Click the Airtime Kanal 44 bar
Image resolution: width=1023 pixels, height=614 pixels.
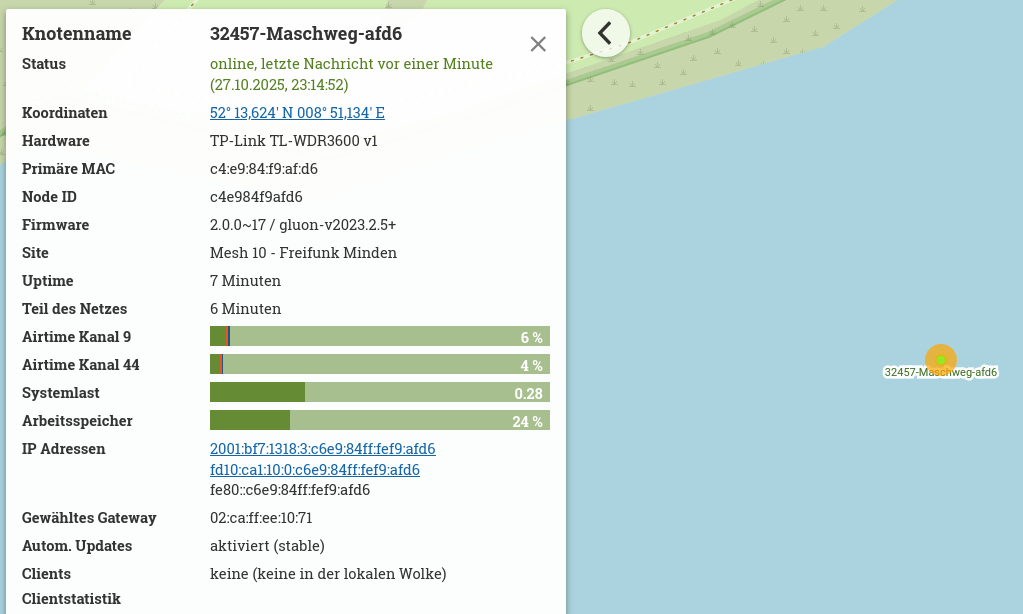click(x=379, y=365)
